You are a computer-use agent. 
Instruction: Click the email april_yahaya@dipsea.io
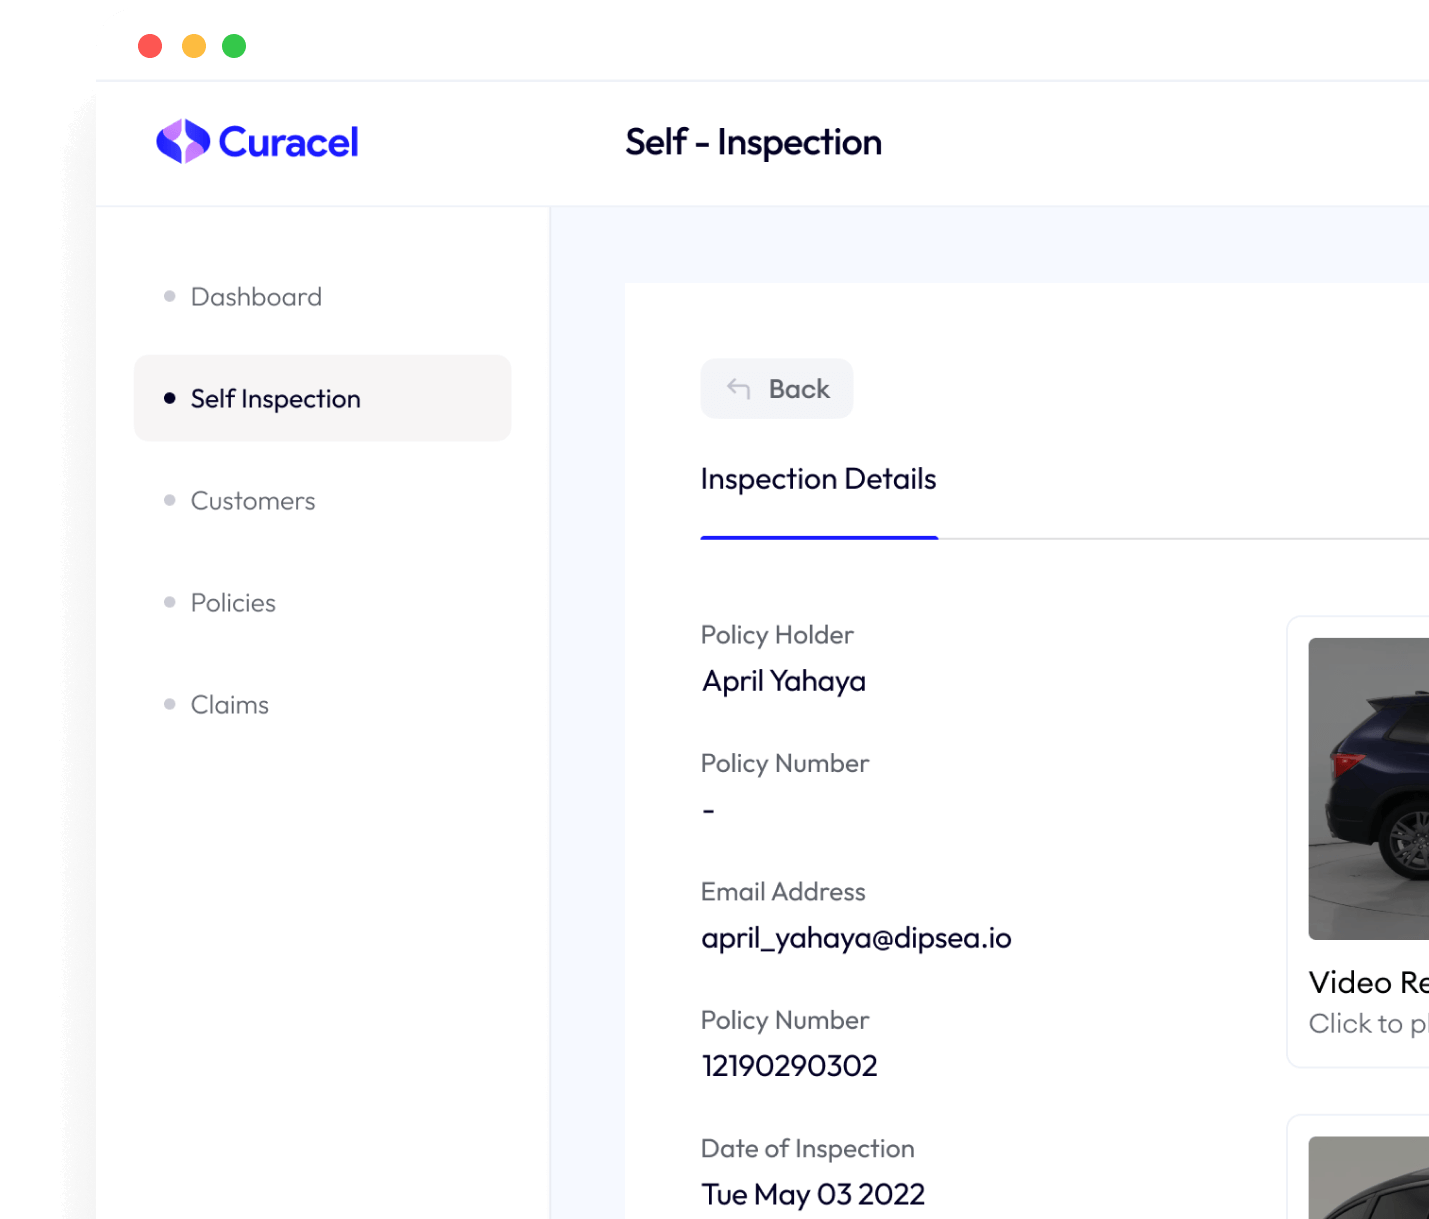point(856,938)
